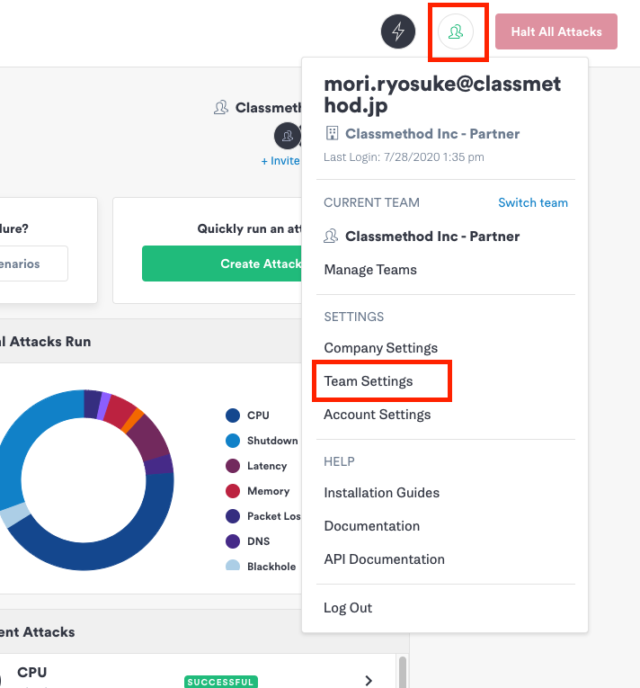Select Log Out
This screenshot has width=640, height=688.
(x=348, y=608)
